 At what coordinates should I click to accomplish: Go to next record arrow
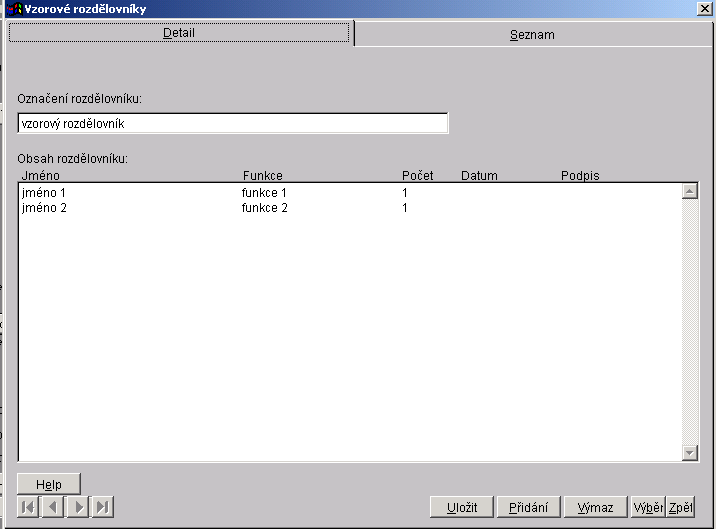pos(78,507)
